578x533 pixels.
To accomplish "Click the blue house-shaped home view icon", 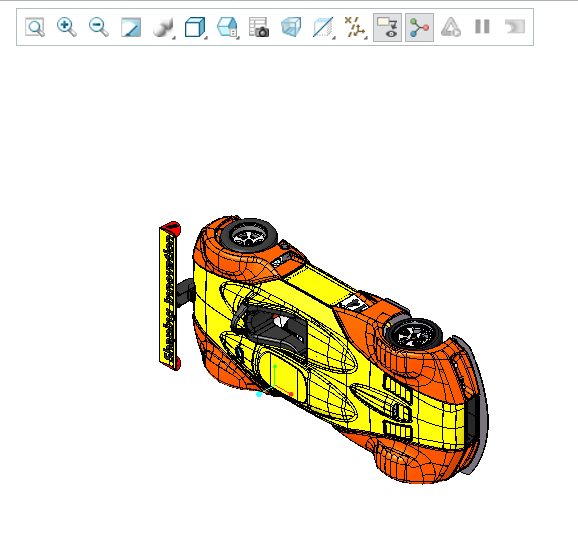I will (x=226, y=27).
